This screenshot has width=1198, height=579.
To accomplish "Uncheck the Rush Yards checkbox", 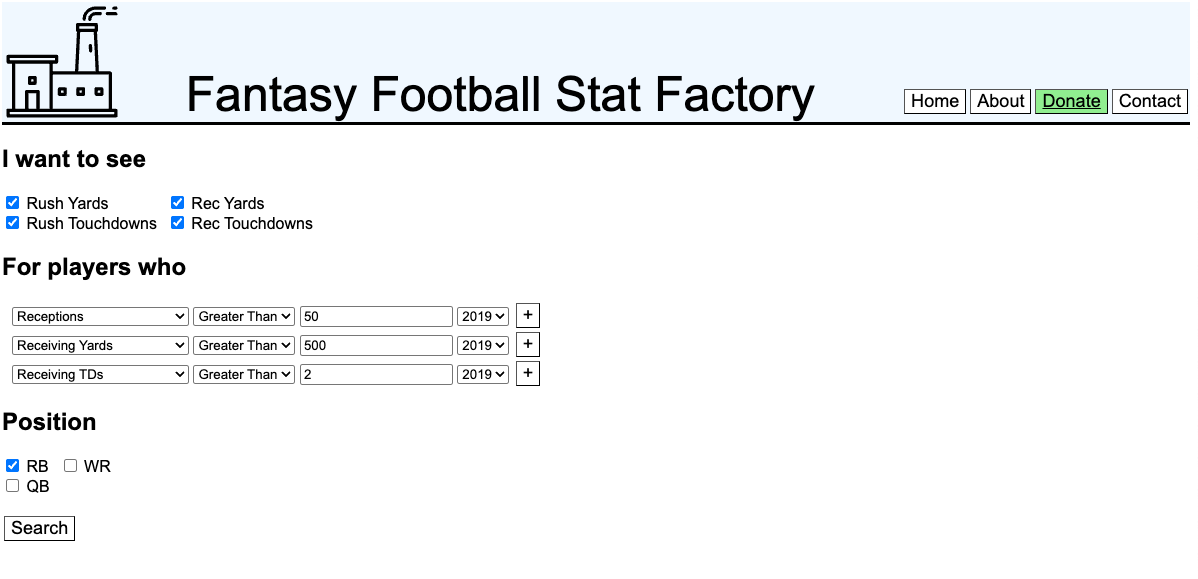I will (x=13, y=203).
